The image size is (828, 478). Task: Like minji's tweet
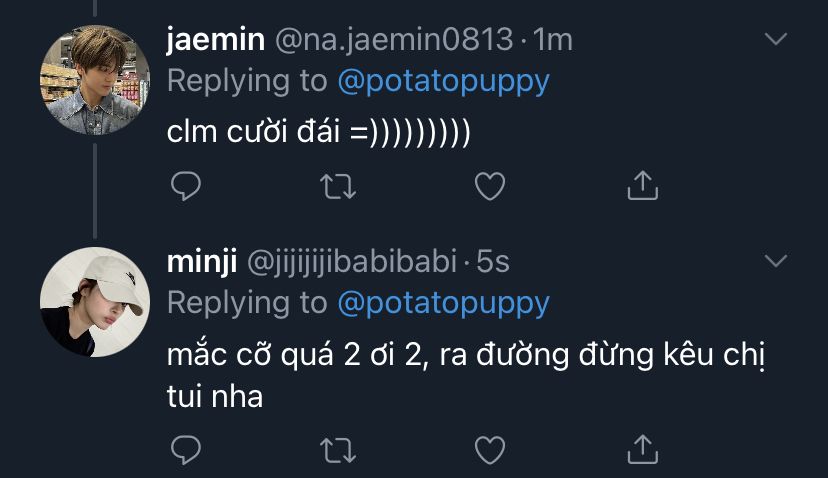[x=489, y=449]
